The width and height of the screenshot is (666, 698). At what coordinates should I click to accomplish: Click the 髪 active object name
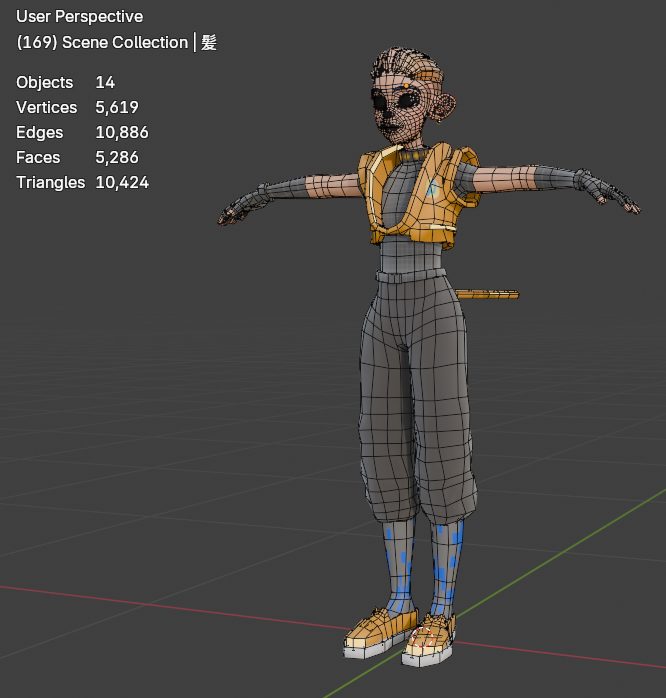point(209,42)
